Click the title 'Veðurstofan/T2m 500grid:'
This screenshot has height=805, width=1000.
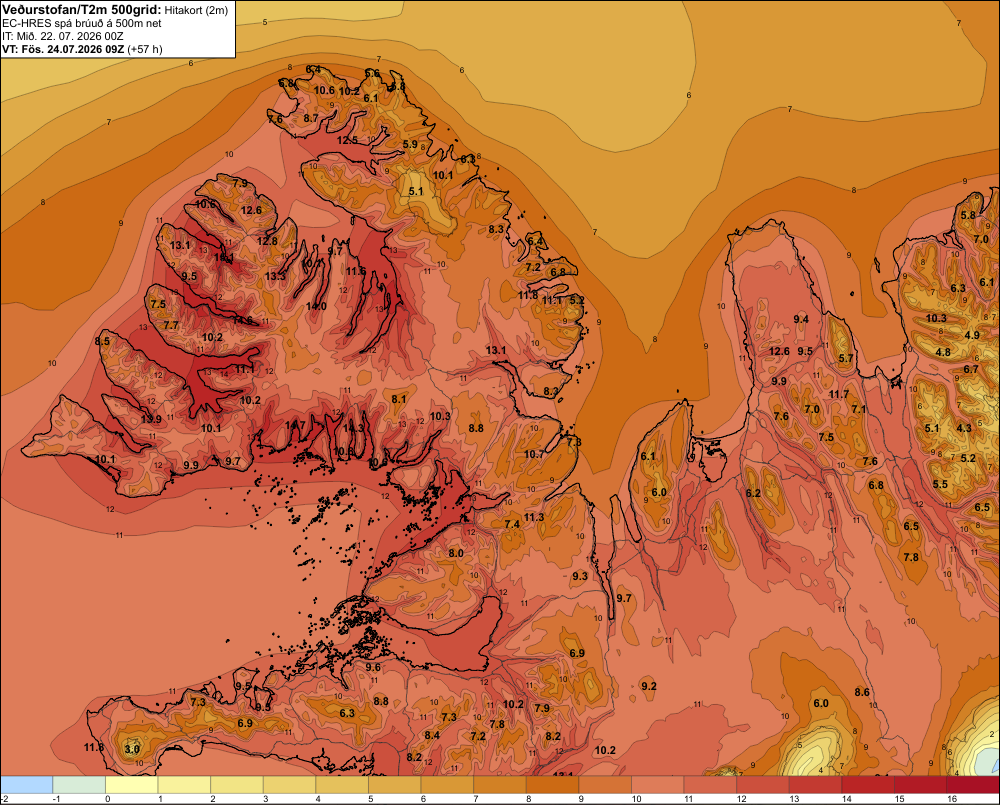tap(82, 9)
